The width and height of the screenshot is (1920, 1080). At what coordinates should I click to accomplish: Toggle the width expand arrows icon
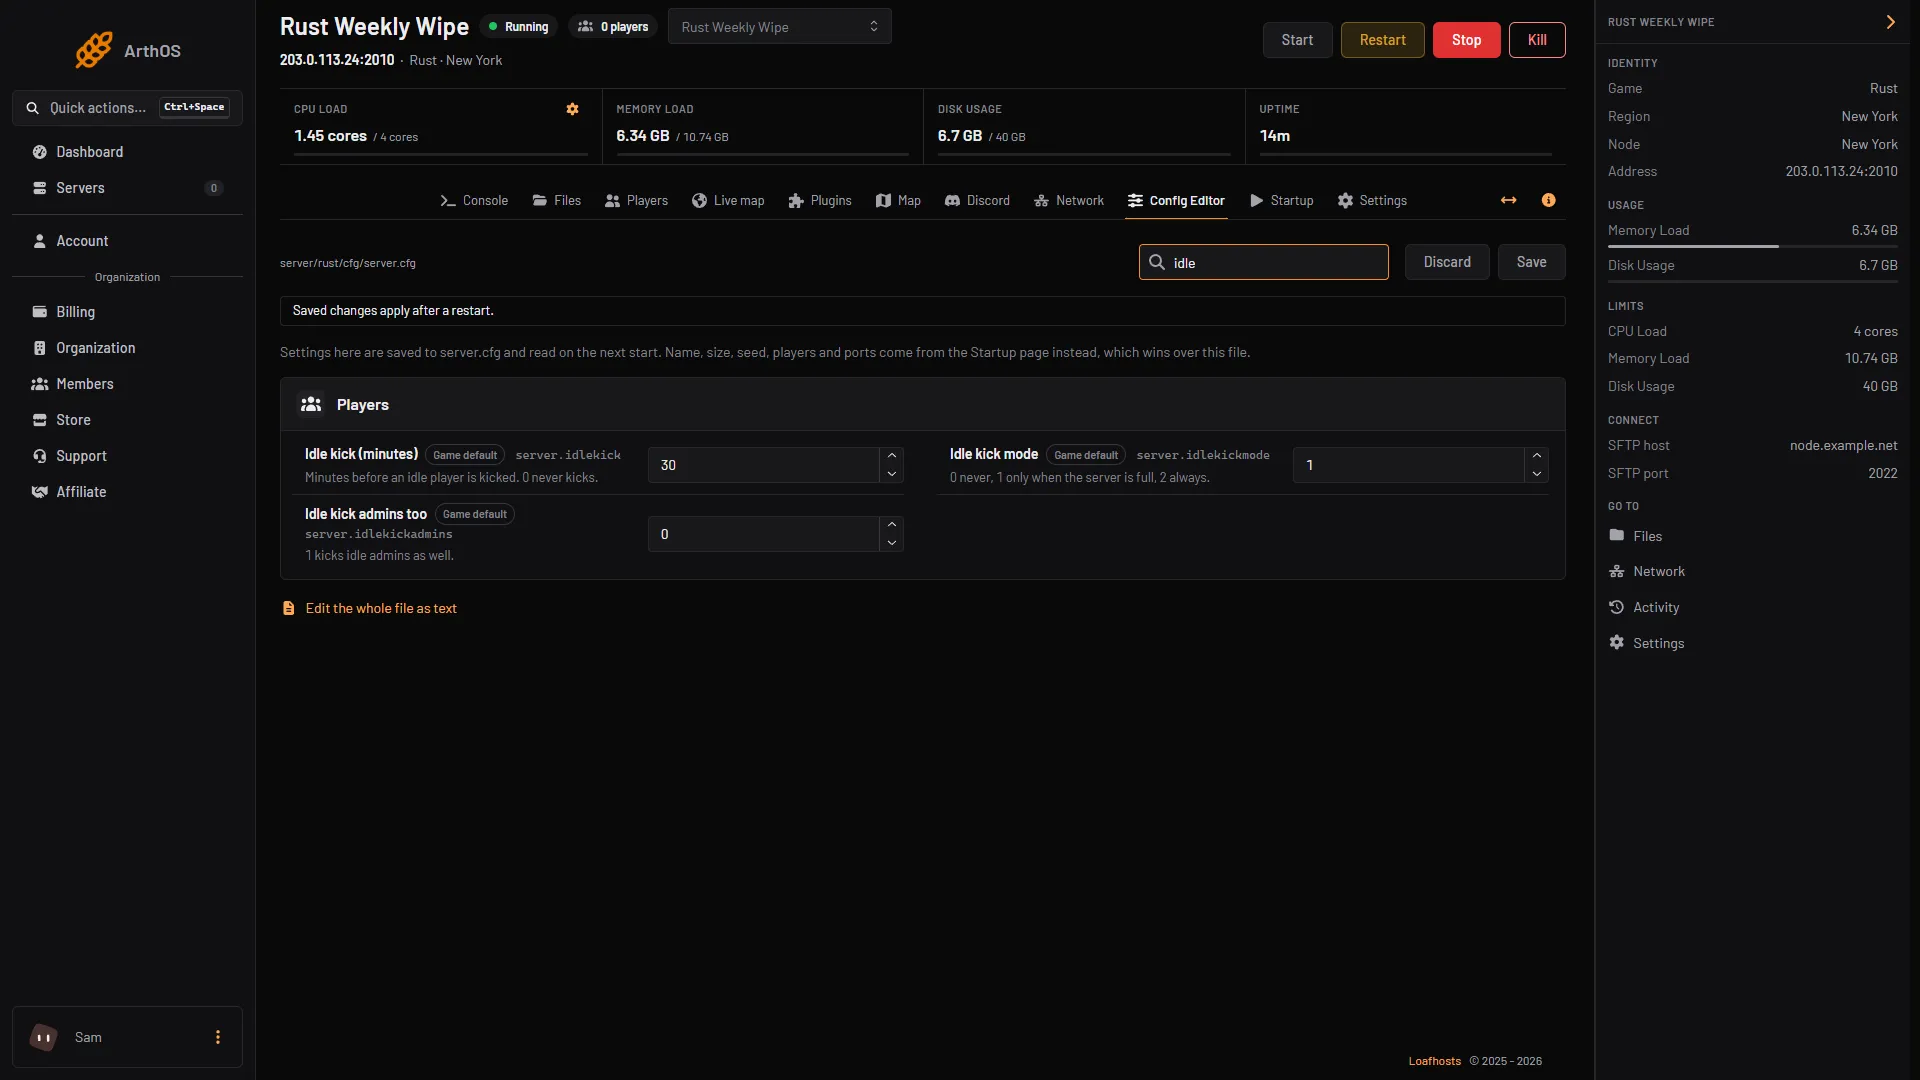click(x=1508, y=200)
